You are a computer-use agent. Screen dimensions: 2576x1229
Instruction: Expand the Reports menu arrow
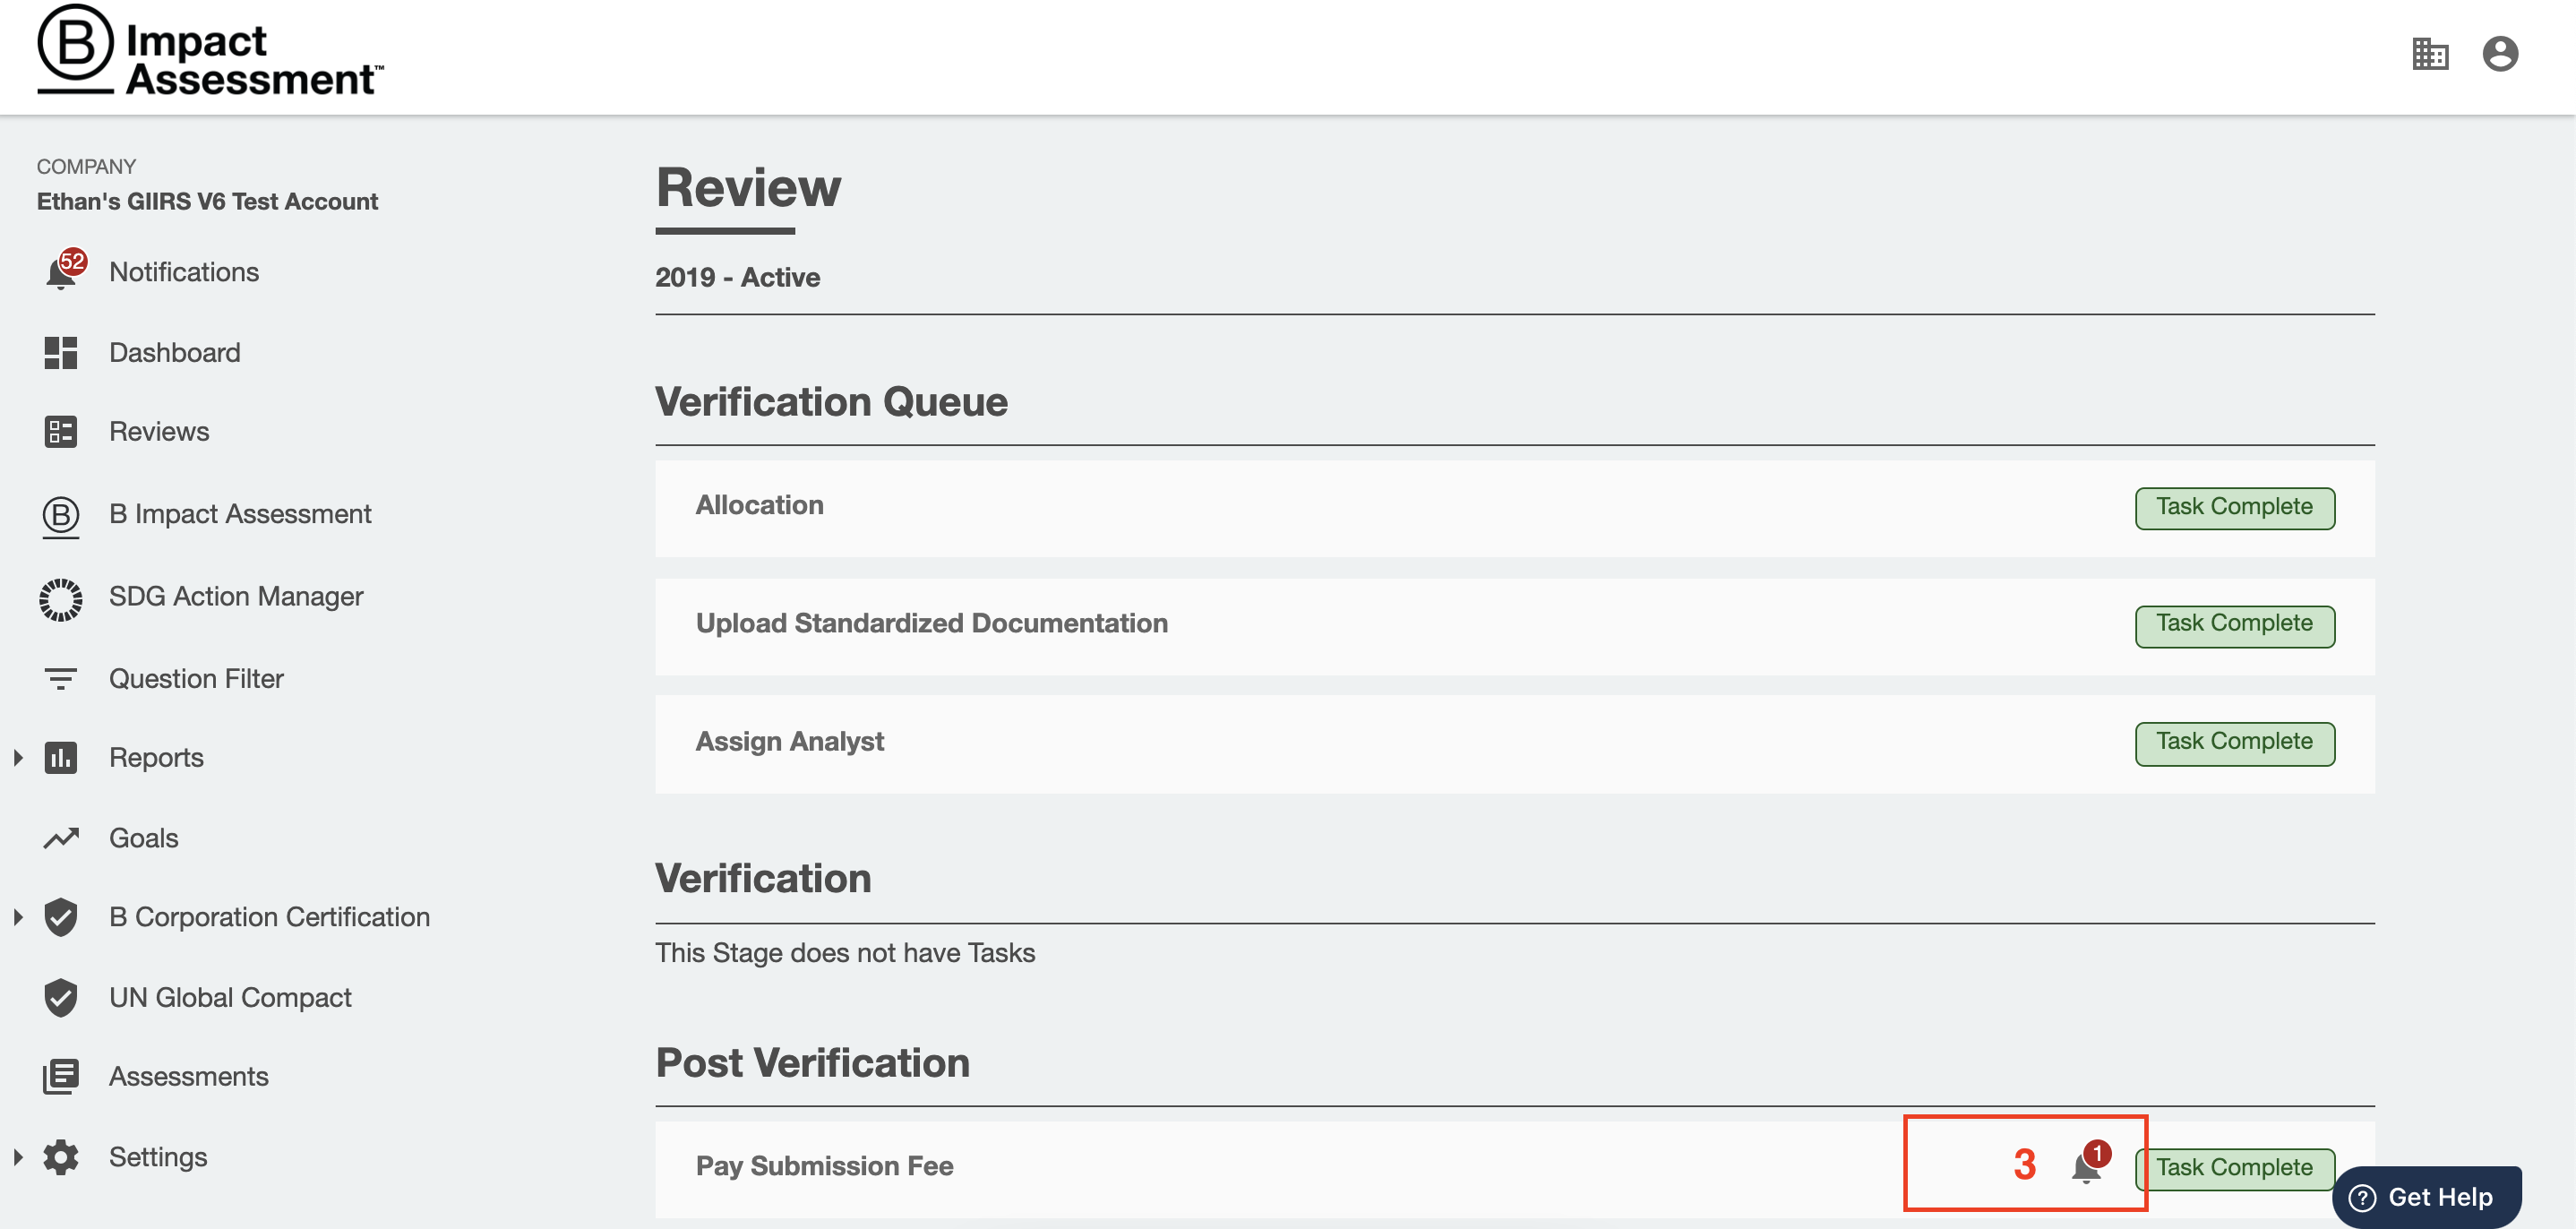[x=18, y=758]
